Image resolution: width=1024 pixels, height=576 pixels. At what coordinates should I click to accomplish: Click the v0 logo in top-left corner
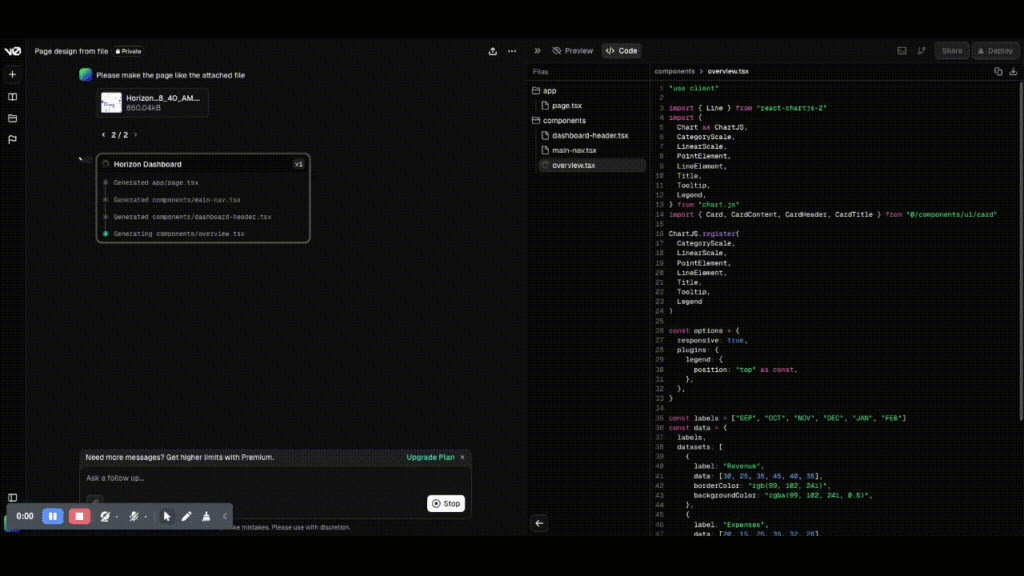click(x=11, y=51)
